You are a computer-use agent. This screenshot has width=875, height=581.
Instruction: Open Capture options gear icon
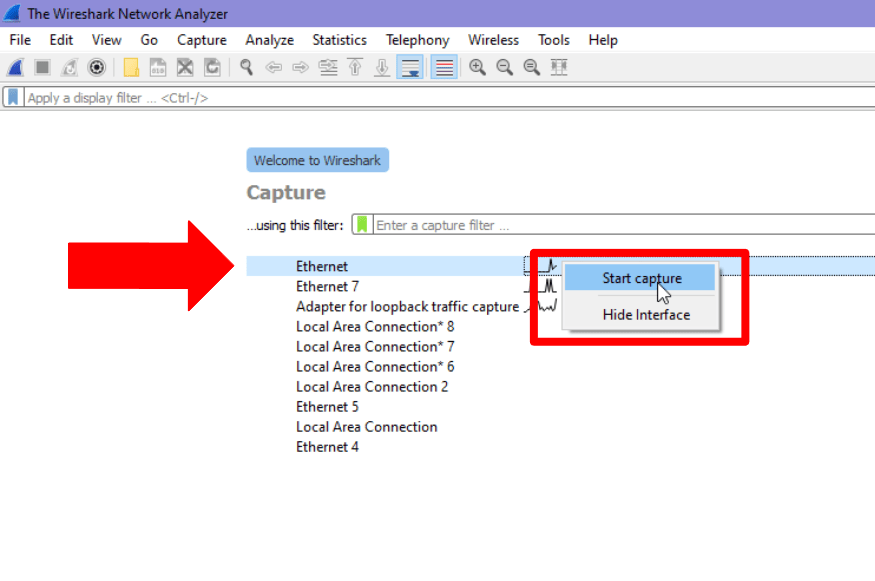97,68
